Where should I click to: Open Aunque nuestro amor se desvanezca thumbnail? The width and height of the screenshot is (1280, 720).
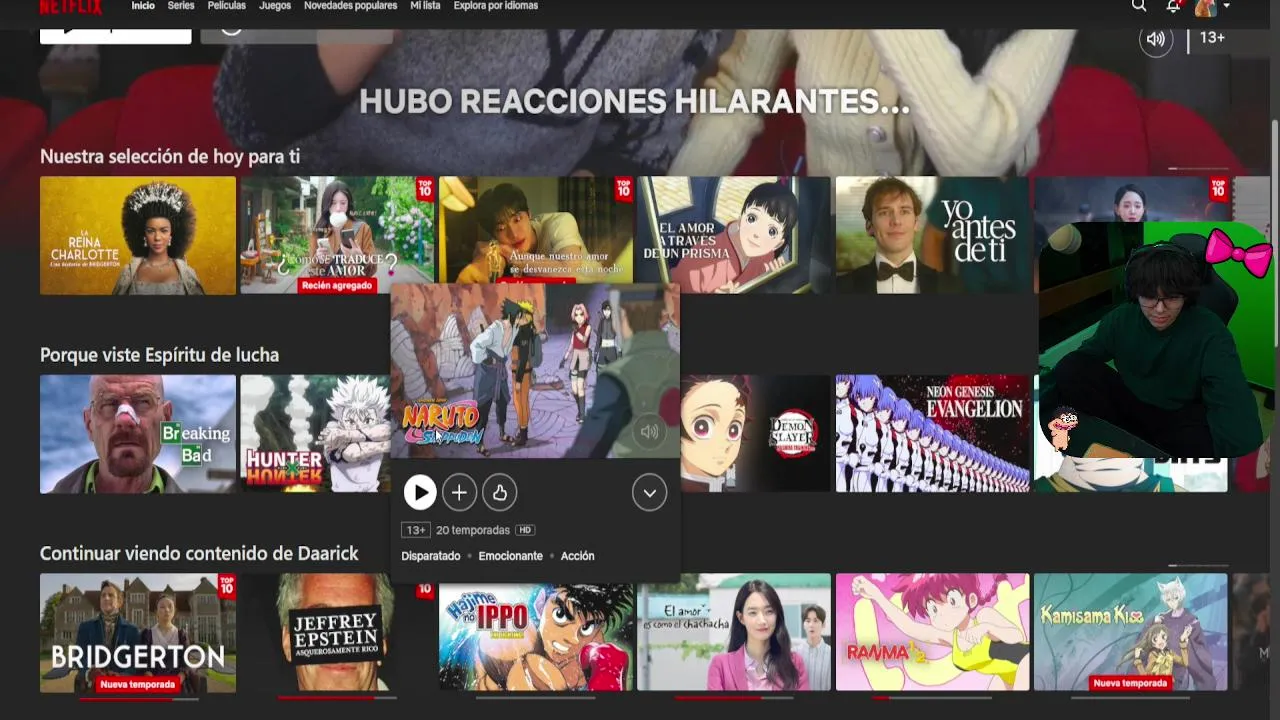coord(536,231)
